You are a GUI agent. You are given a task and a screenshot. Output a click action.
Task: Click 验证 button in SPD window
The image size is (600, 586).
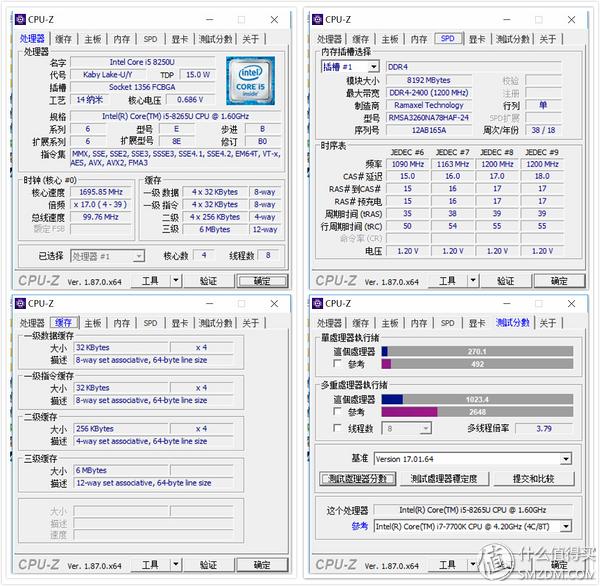(x=505, y=281)
